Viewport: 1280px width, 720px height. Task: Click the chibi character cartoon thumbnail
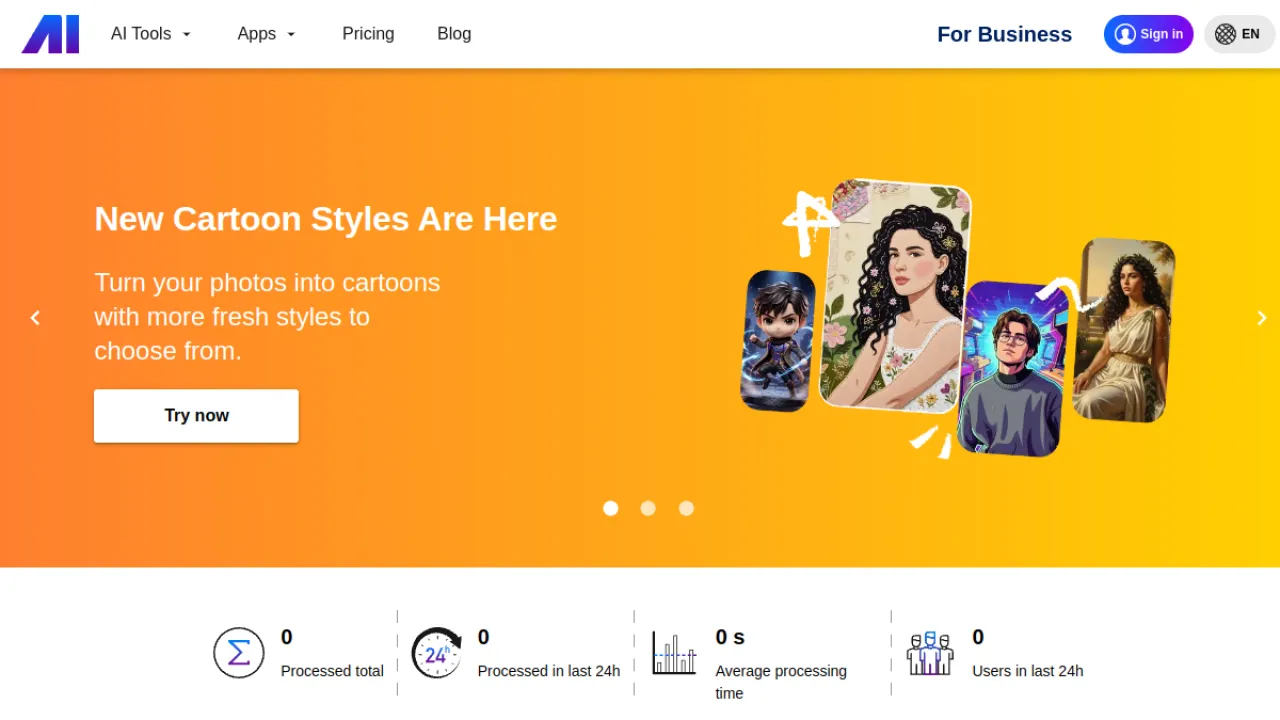click(x=778, y=341)
